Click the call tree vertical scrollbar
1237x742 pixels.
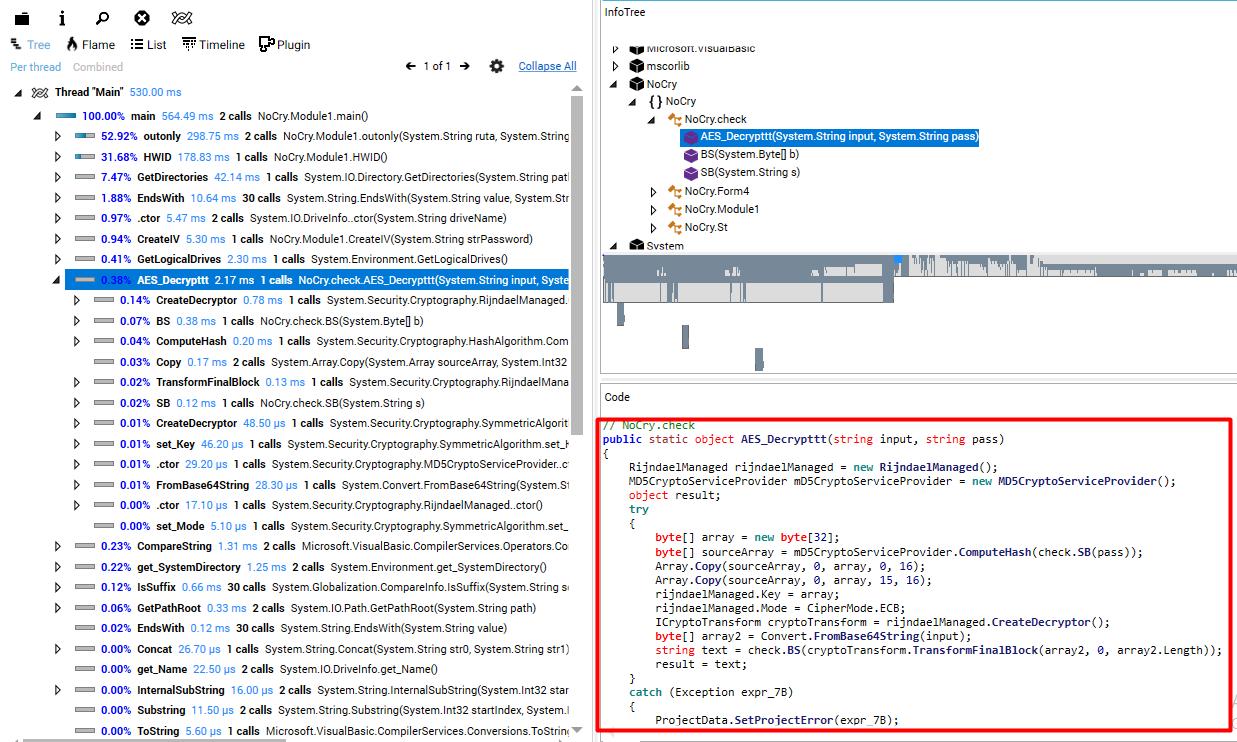(576, 300)
